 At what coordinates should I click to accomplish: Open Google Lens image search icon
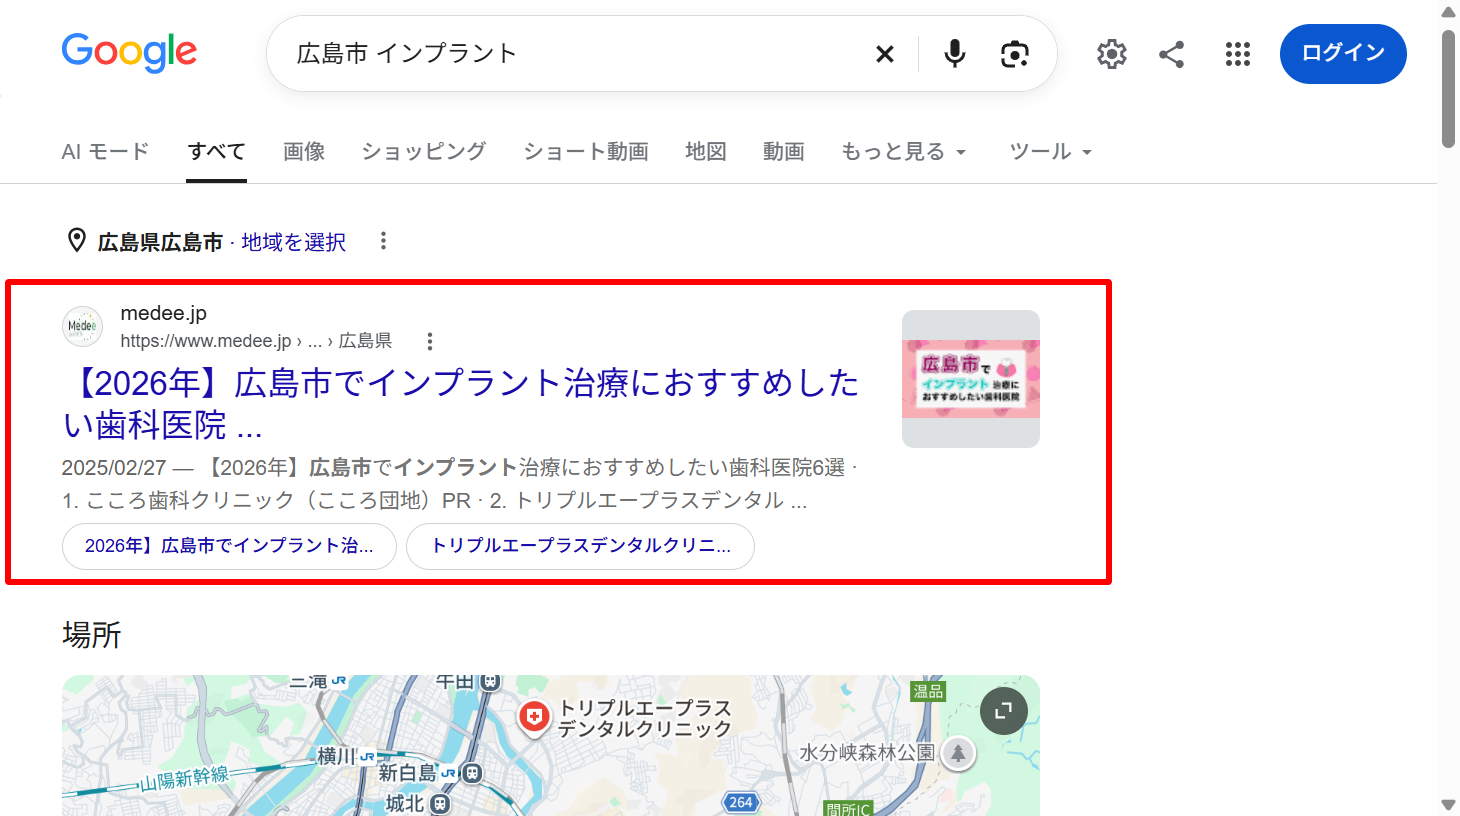point(1015,54)
